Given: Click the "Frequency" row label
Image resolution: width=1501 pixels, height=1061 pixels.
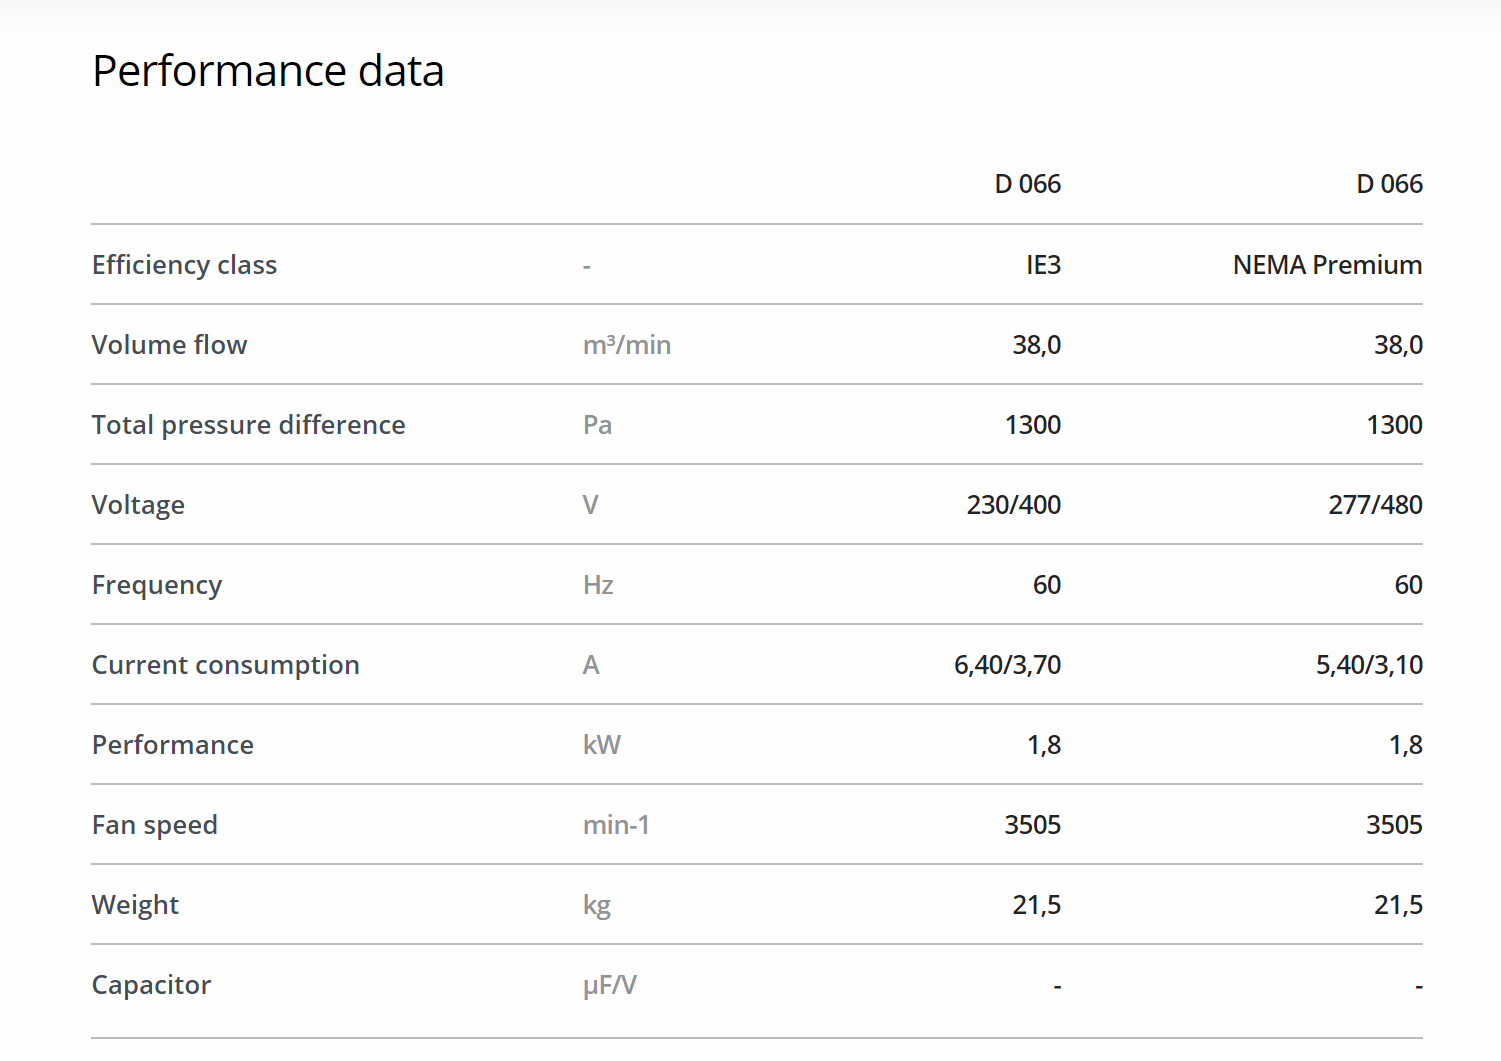Looking at the screenshot, I should point(157,585).
